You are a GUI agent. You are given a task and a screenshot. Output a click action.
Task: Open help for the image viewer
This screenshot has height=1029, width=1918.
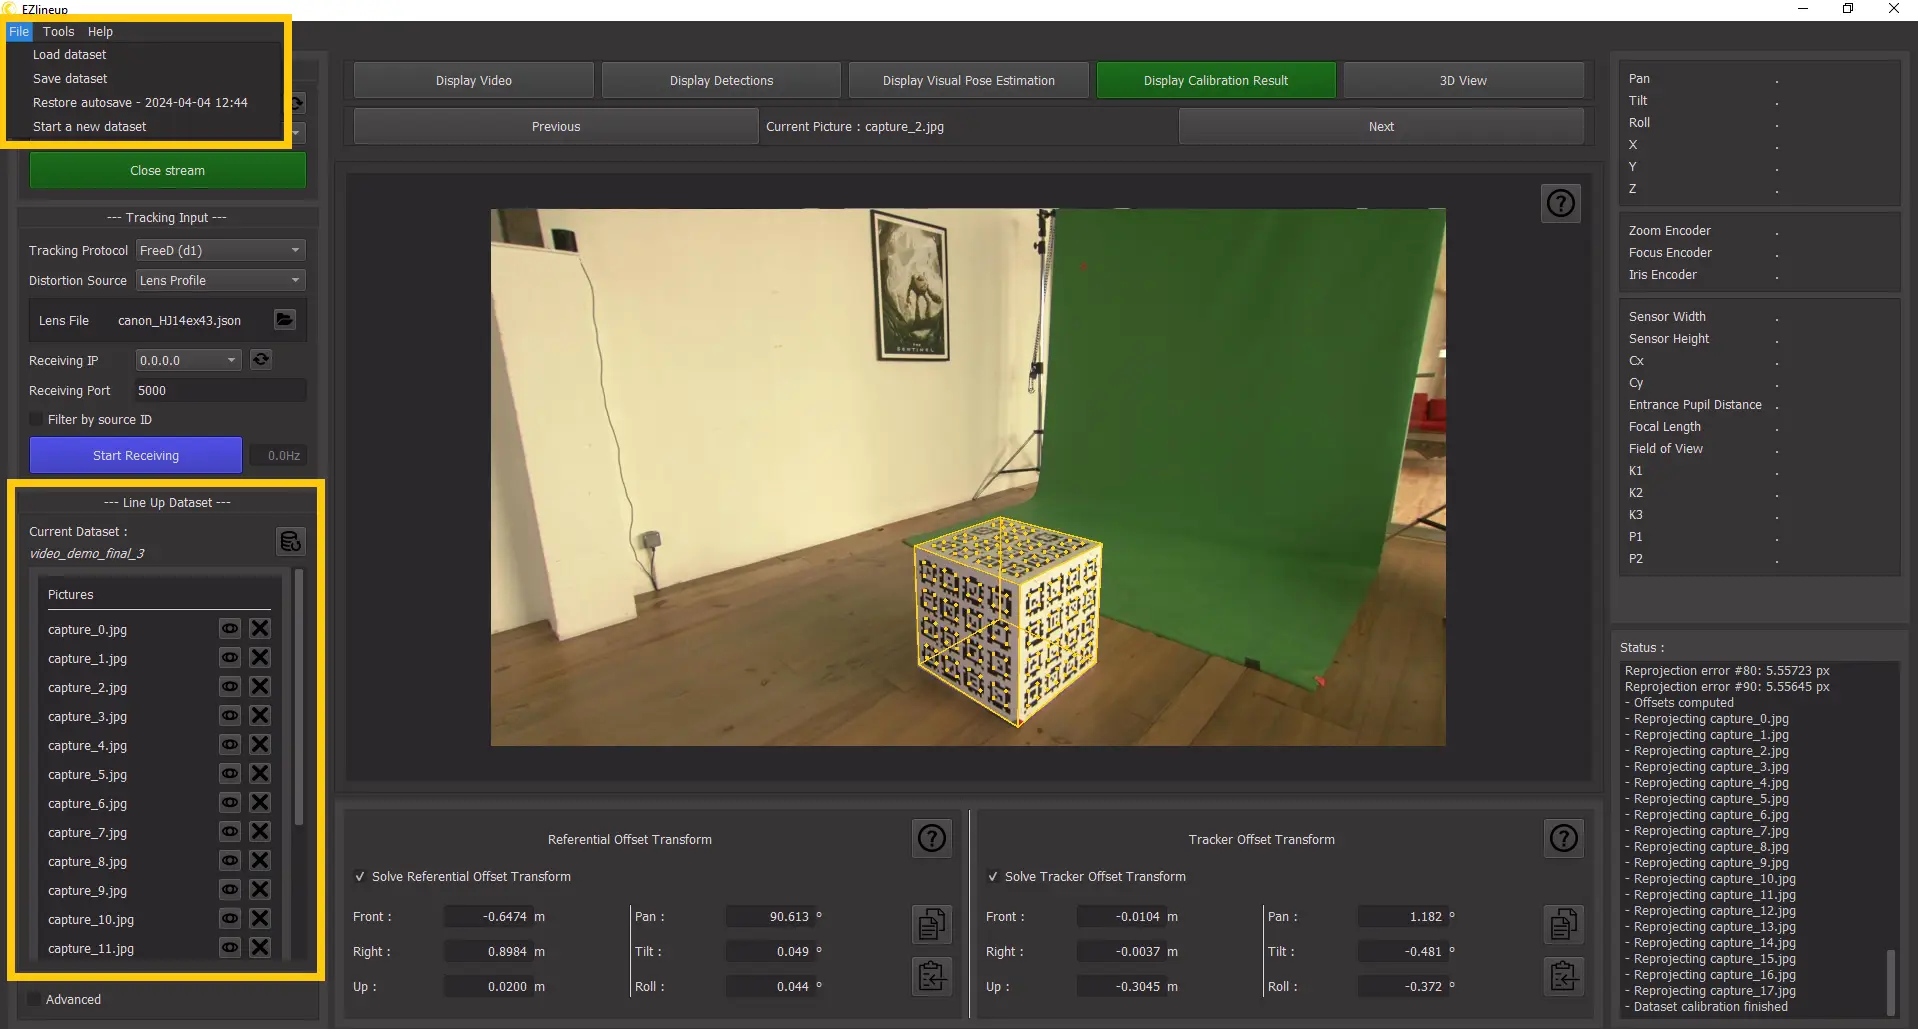(1560, 204)
